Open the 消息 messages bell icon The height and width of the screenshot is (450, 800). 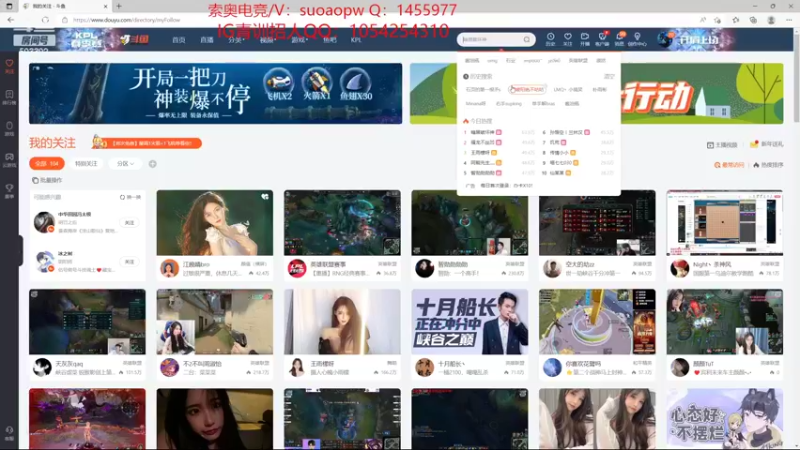619,39
